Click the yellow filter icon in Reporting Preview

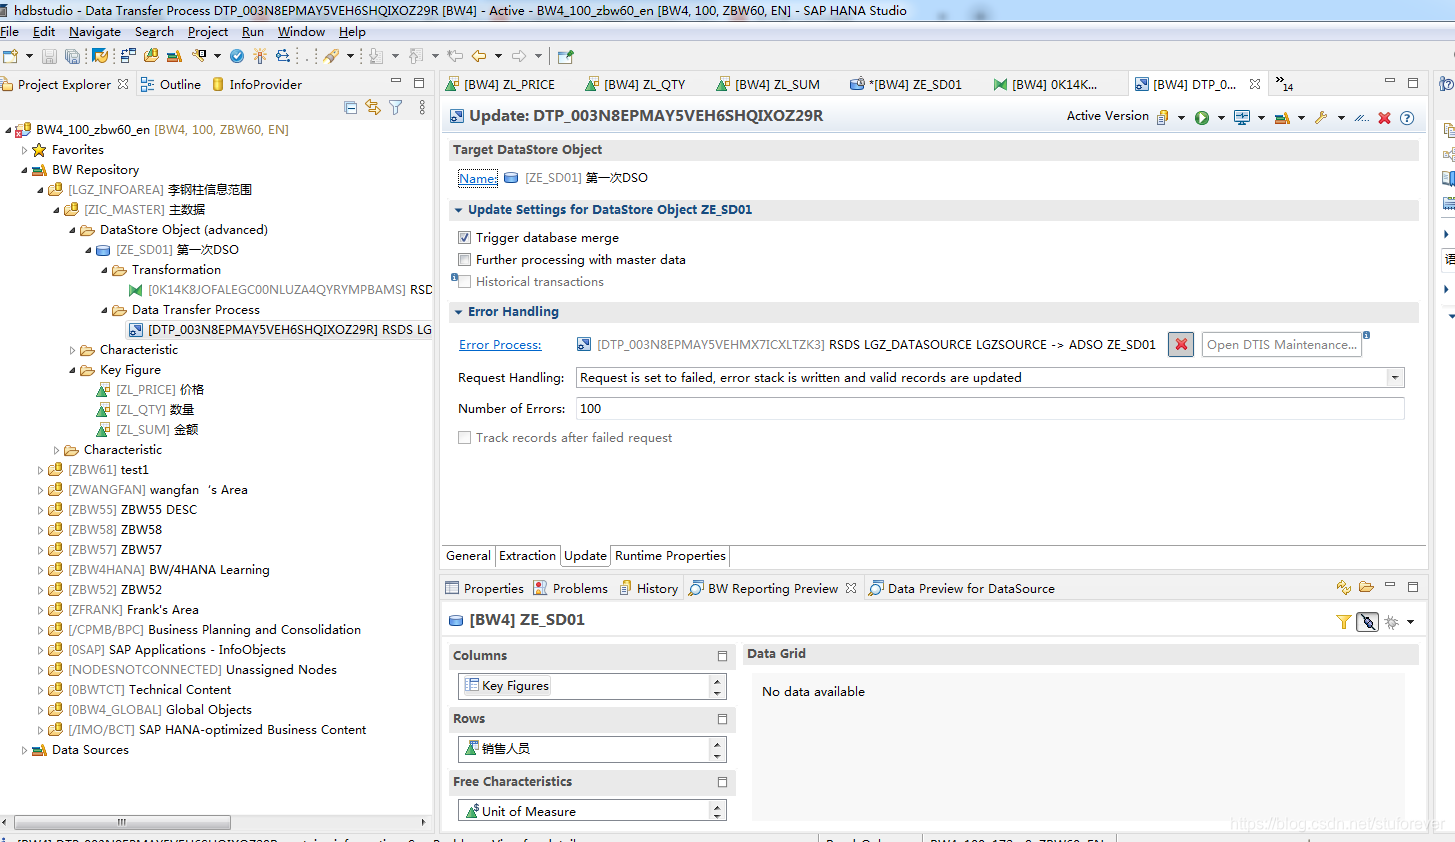click(1343, 622)
